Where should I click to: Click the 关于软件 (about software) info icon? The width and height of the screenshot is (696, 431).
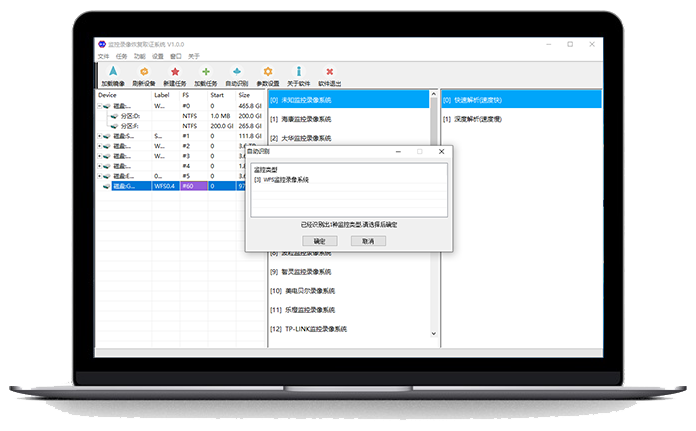[298, 73]
